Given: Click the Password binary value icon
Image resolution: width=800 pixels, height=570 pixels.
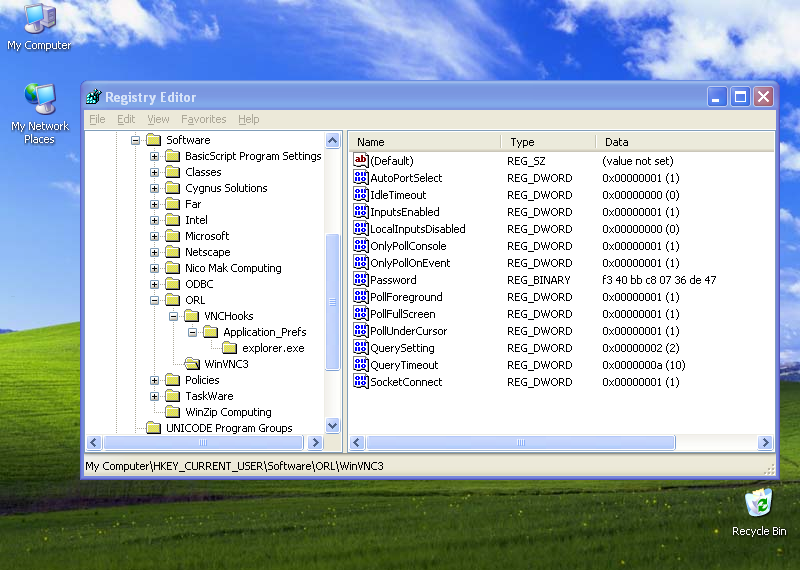Looking at the screenshot, I should [361, 280].
